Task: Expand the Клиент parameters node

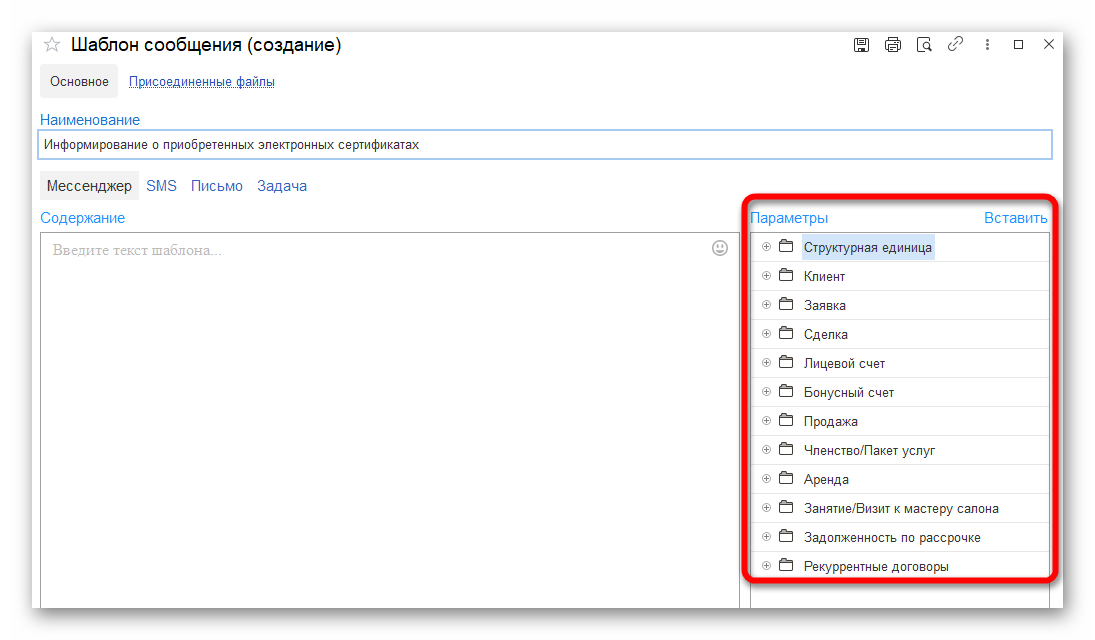Action: tap(766, 276)
